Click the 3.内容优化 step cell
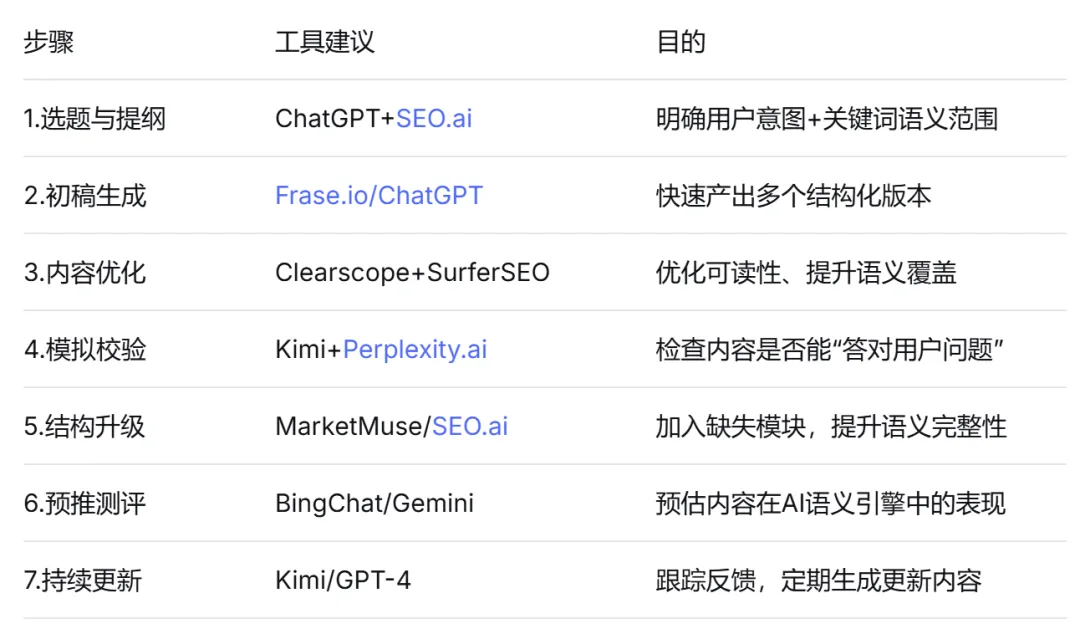 click(85, 272)
